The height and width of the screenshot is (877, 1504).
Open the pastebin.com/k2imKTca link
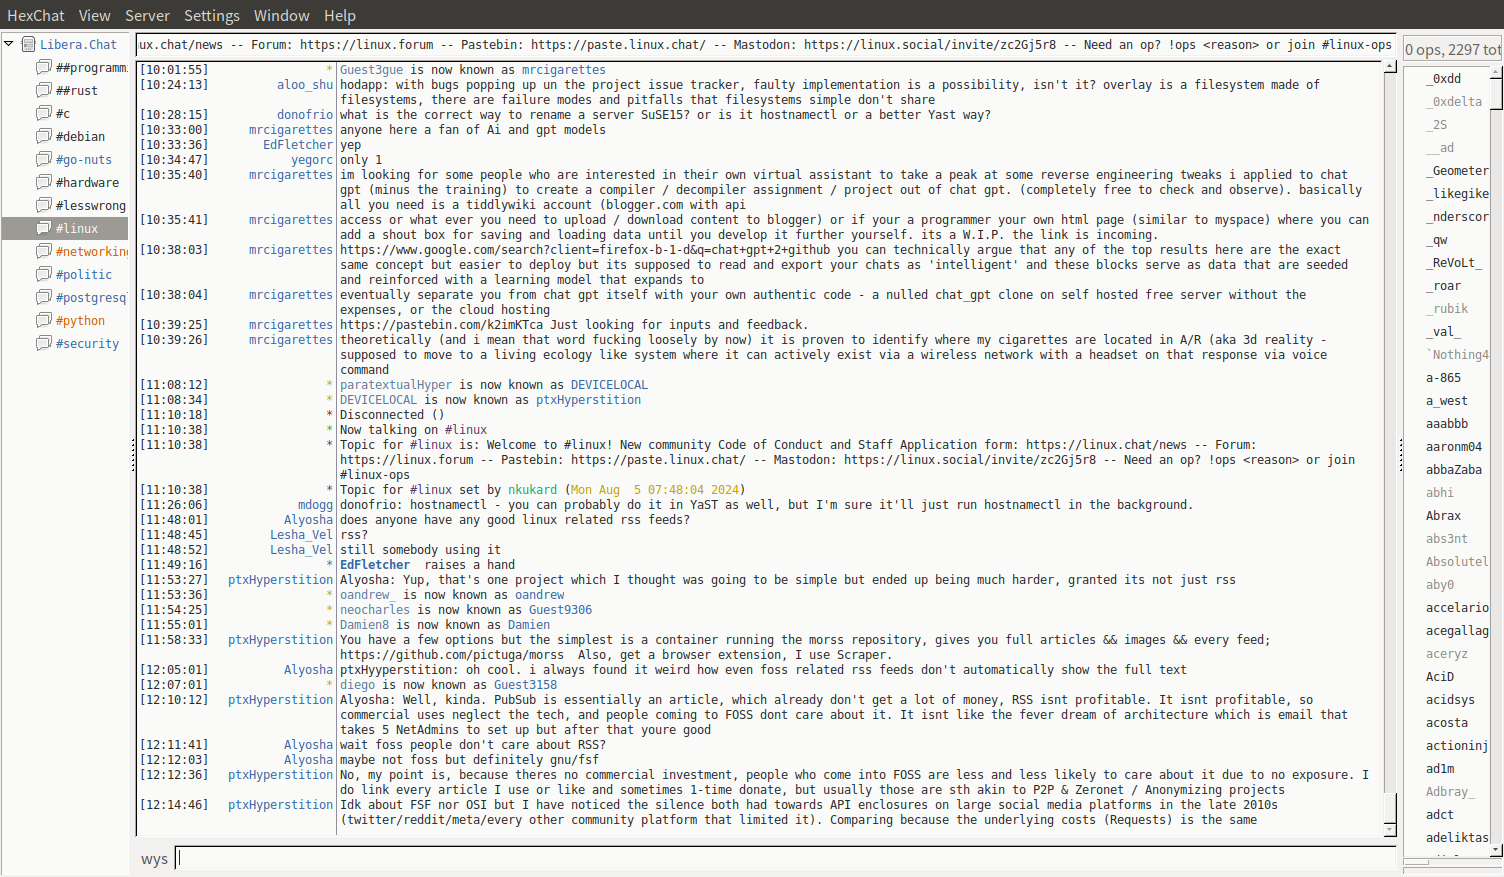441,325
